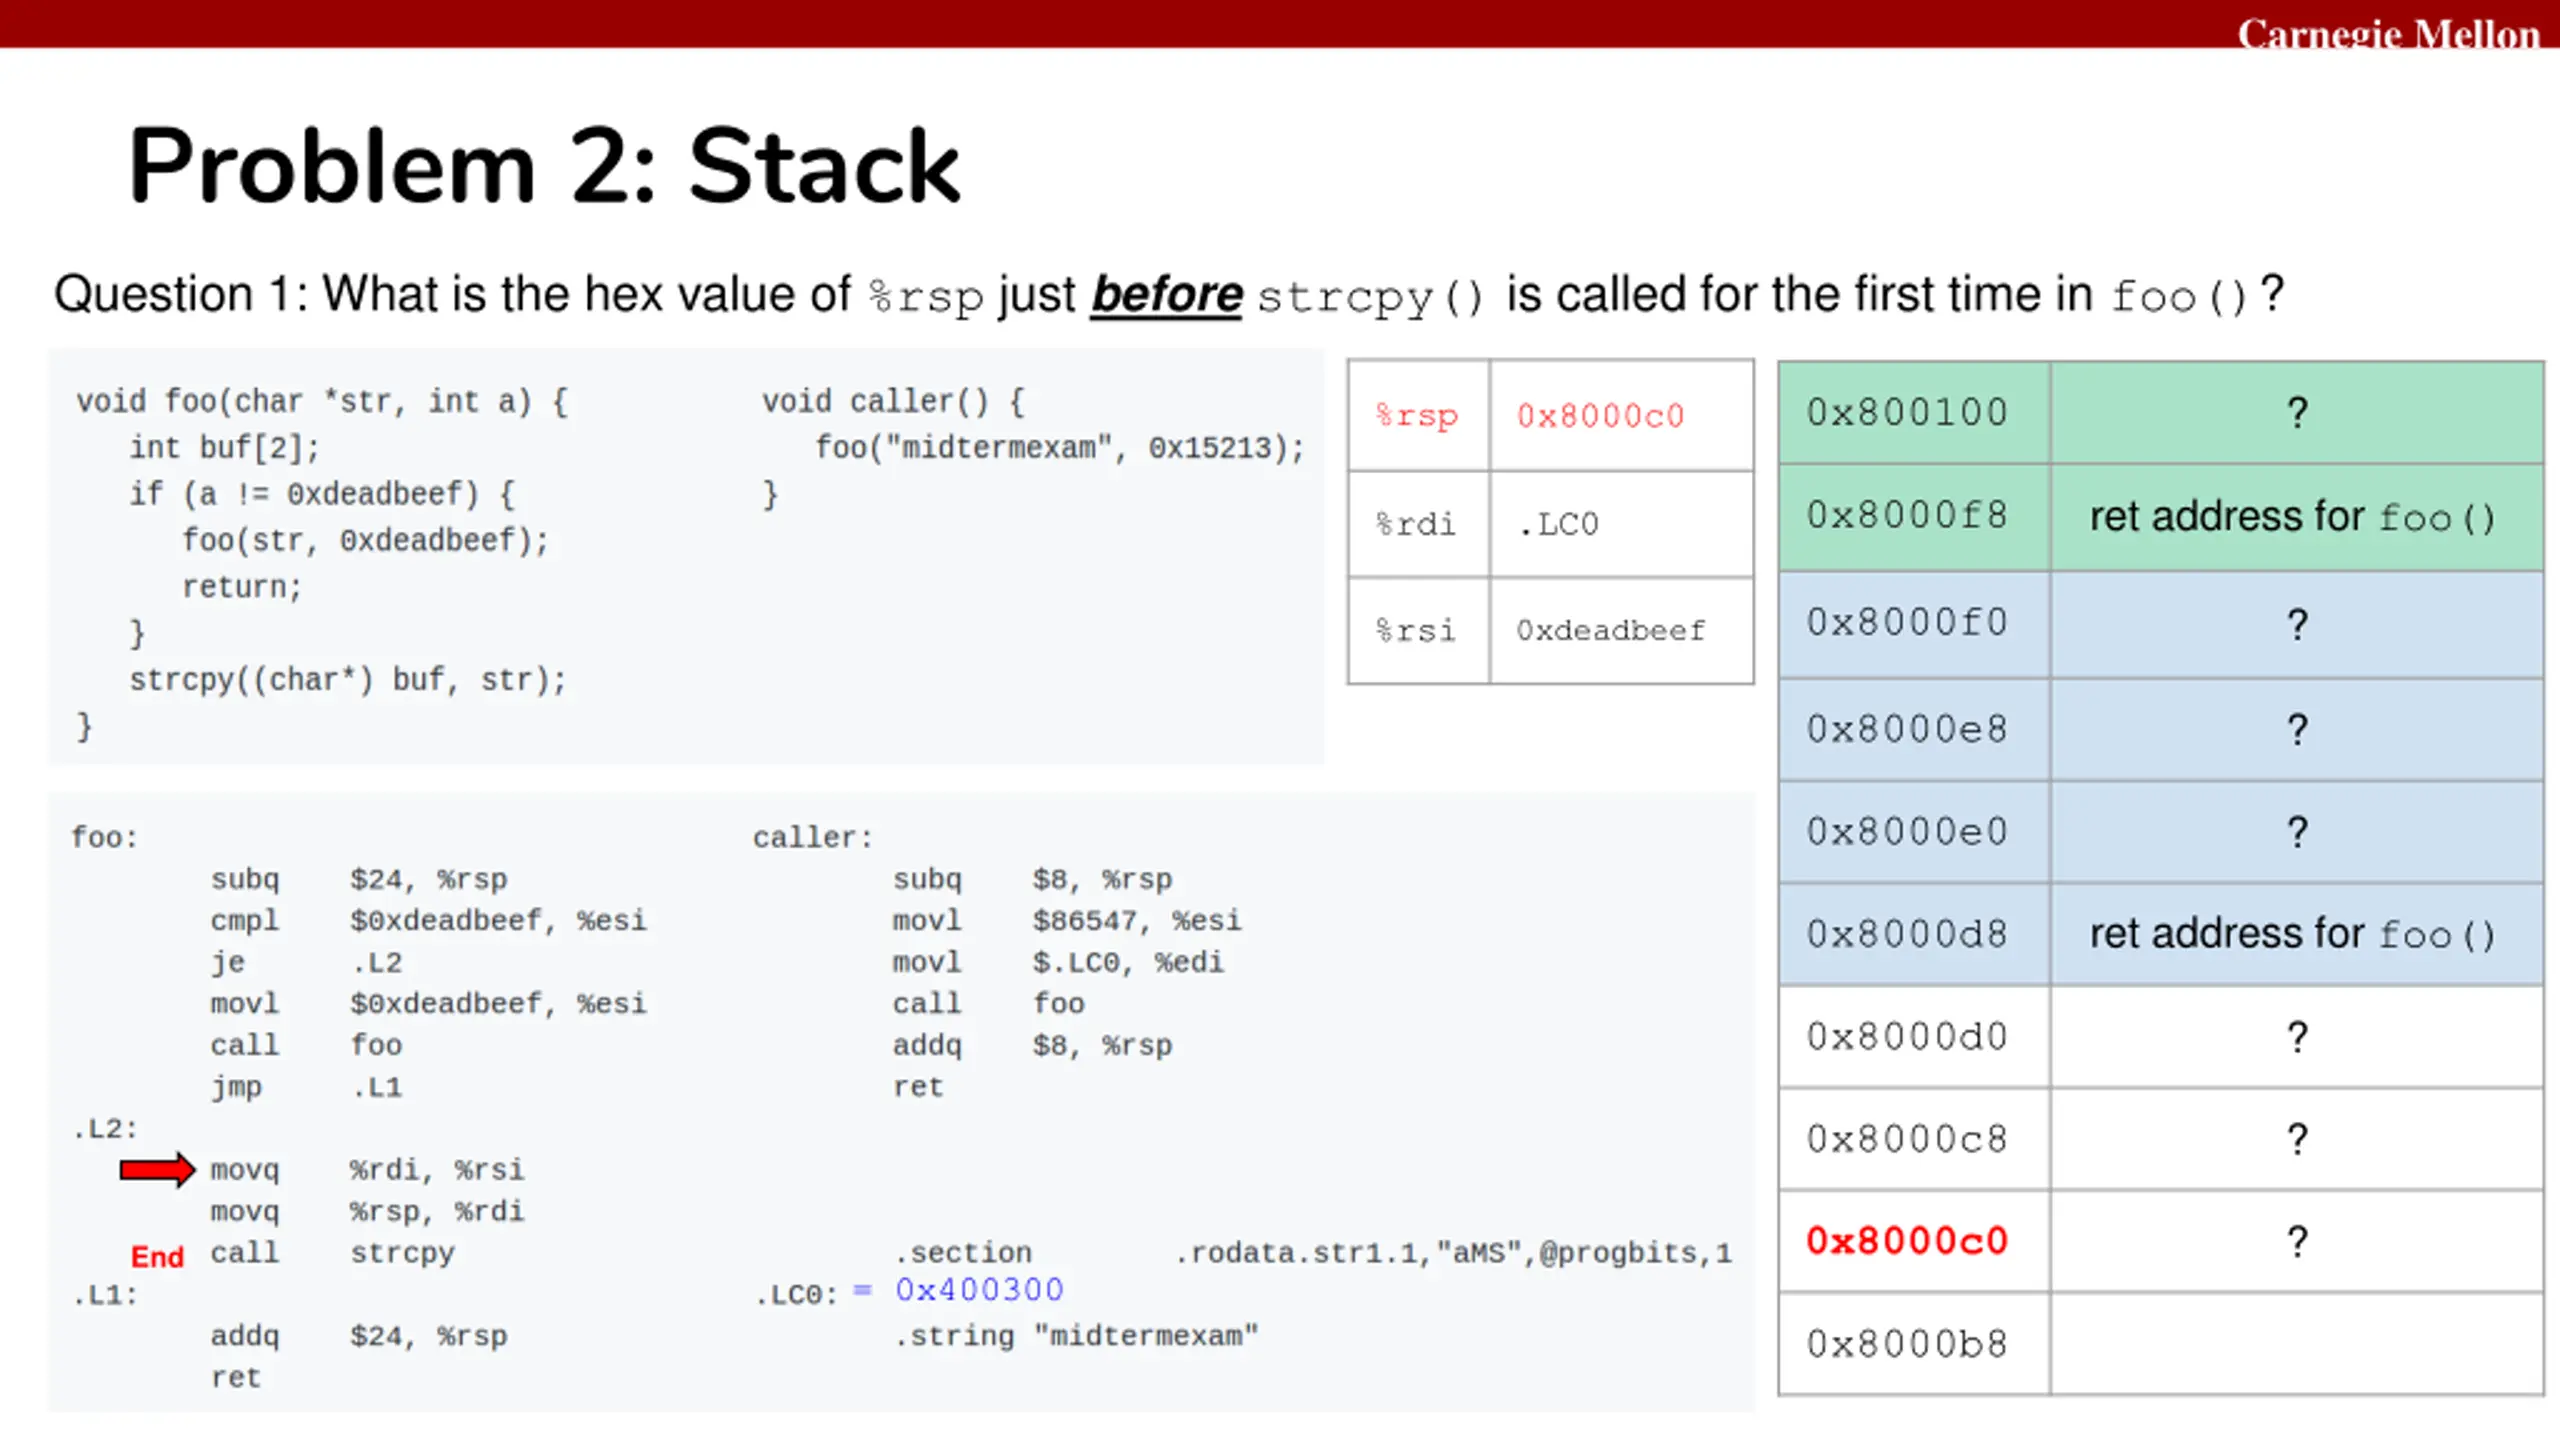Image resolution: width=2560 pixels, height=1440 pixels.
Task: Select the %rdi register cell
Action: click(1418, 523)
